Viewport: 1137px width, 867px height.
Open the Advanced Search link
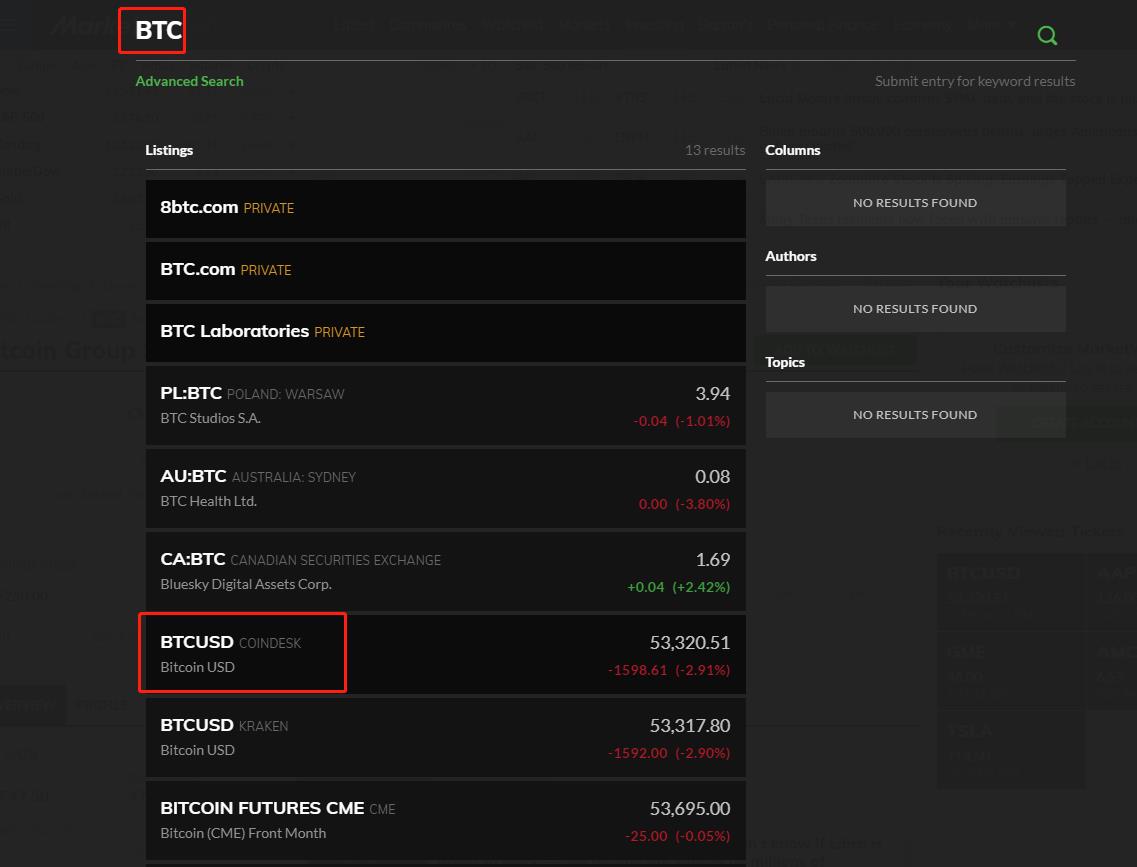[x=189, y=81]
